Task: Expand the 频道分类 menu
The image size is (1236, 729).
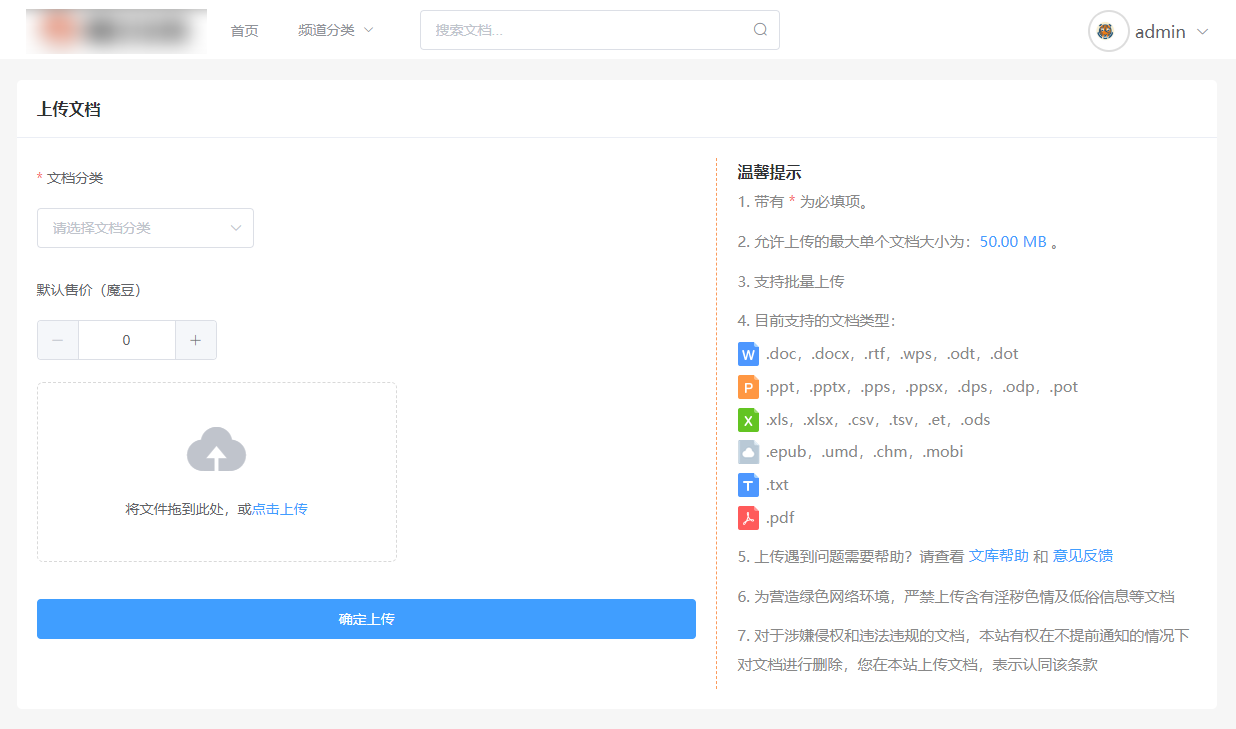Action: (x=336, y=30)
